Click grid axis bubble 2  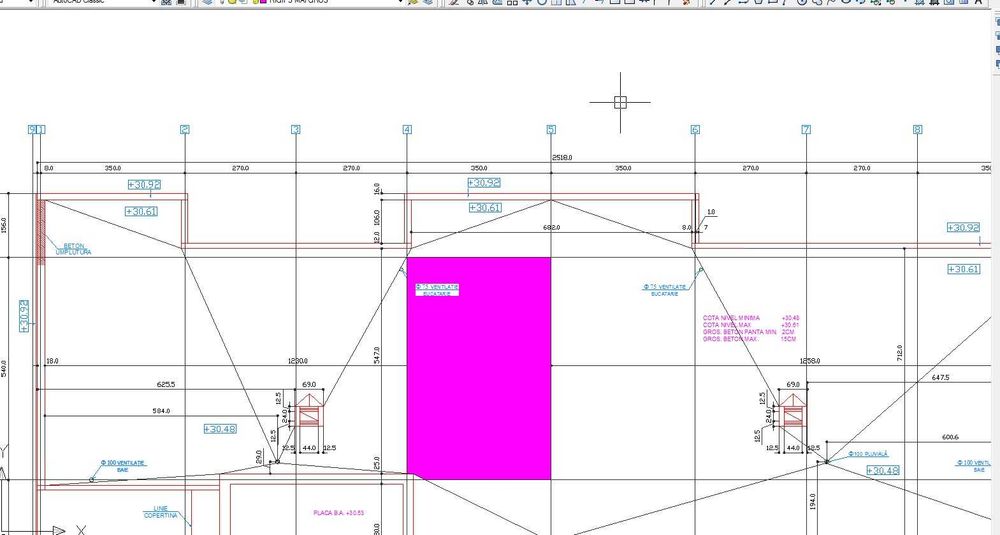[185, 129]
